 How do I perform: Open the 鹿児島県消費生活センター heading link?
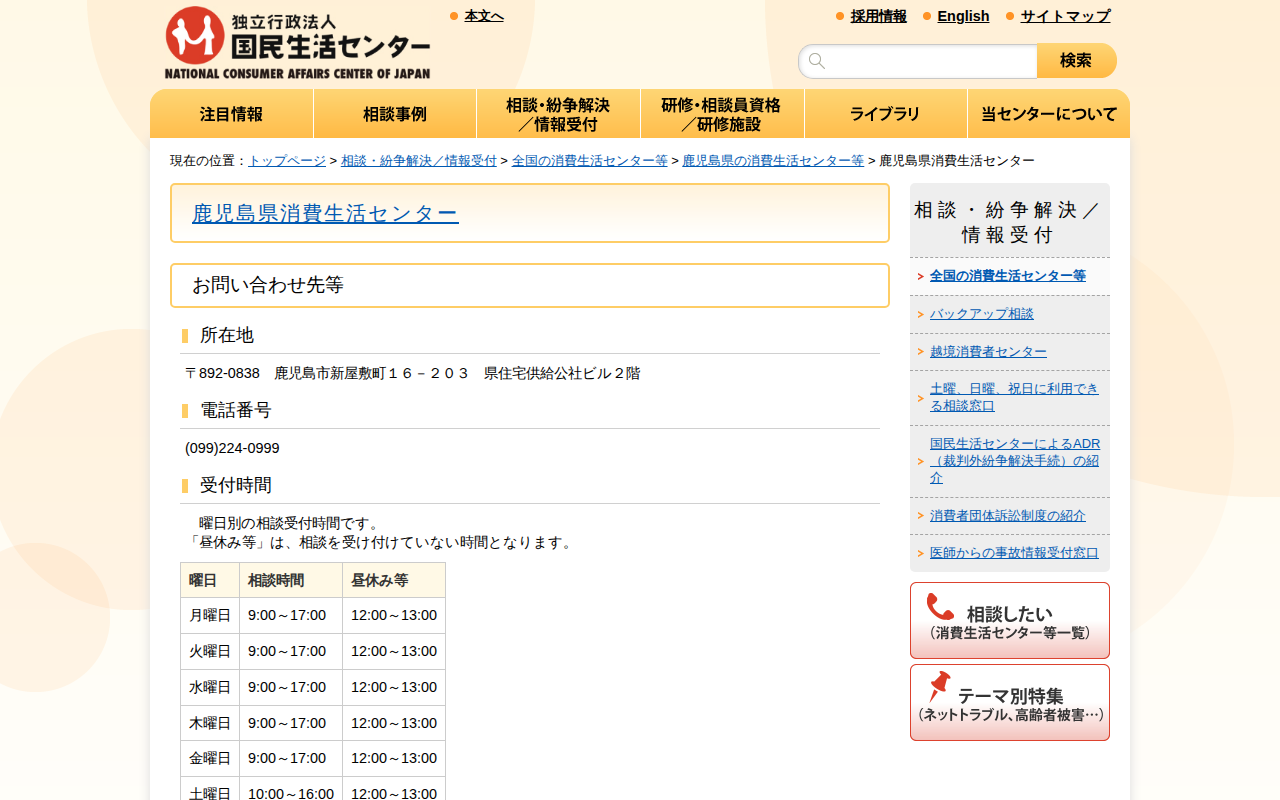point(325,213)
